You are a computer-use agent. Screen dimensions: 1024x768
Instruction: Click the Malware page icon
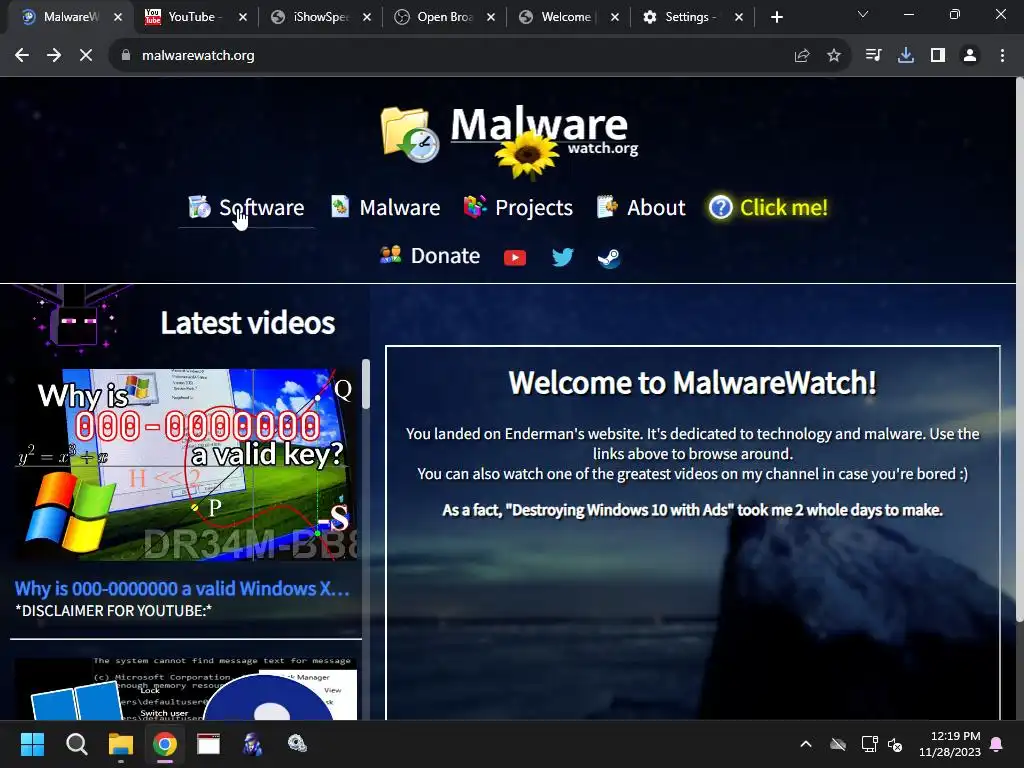(x=340, y=206)
